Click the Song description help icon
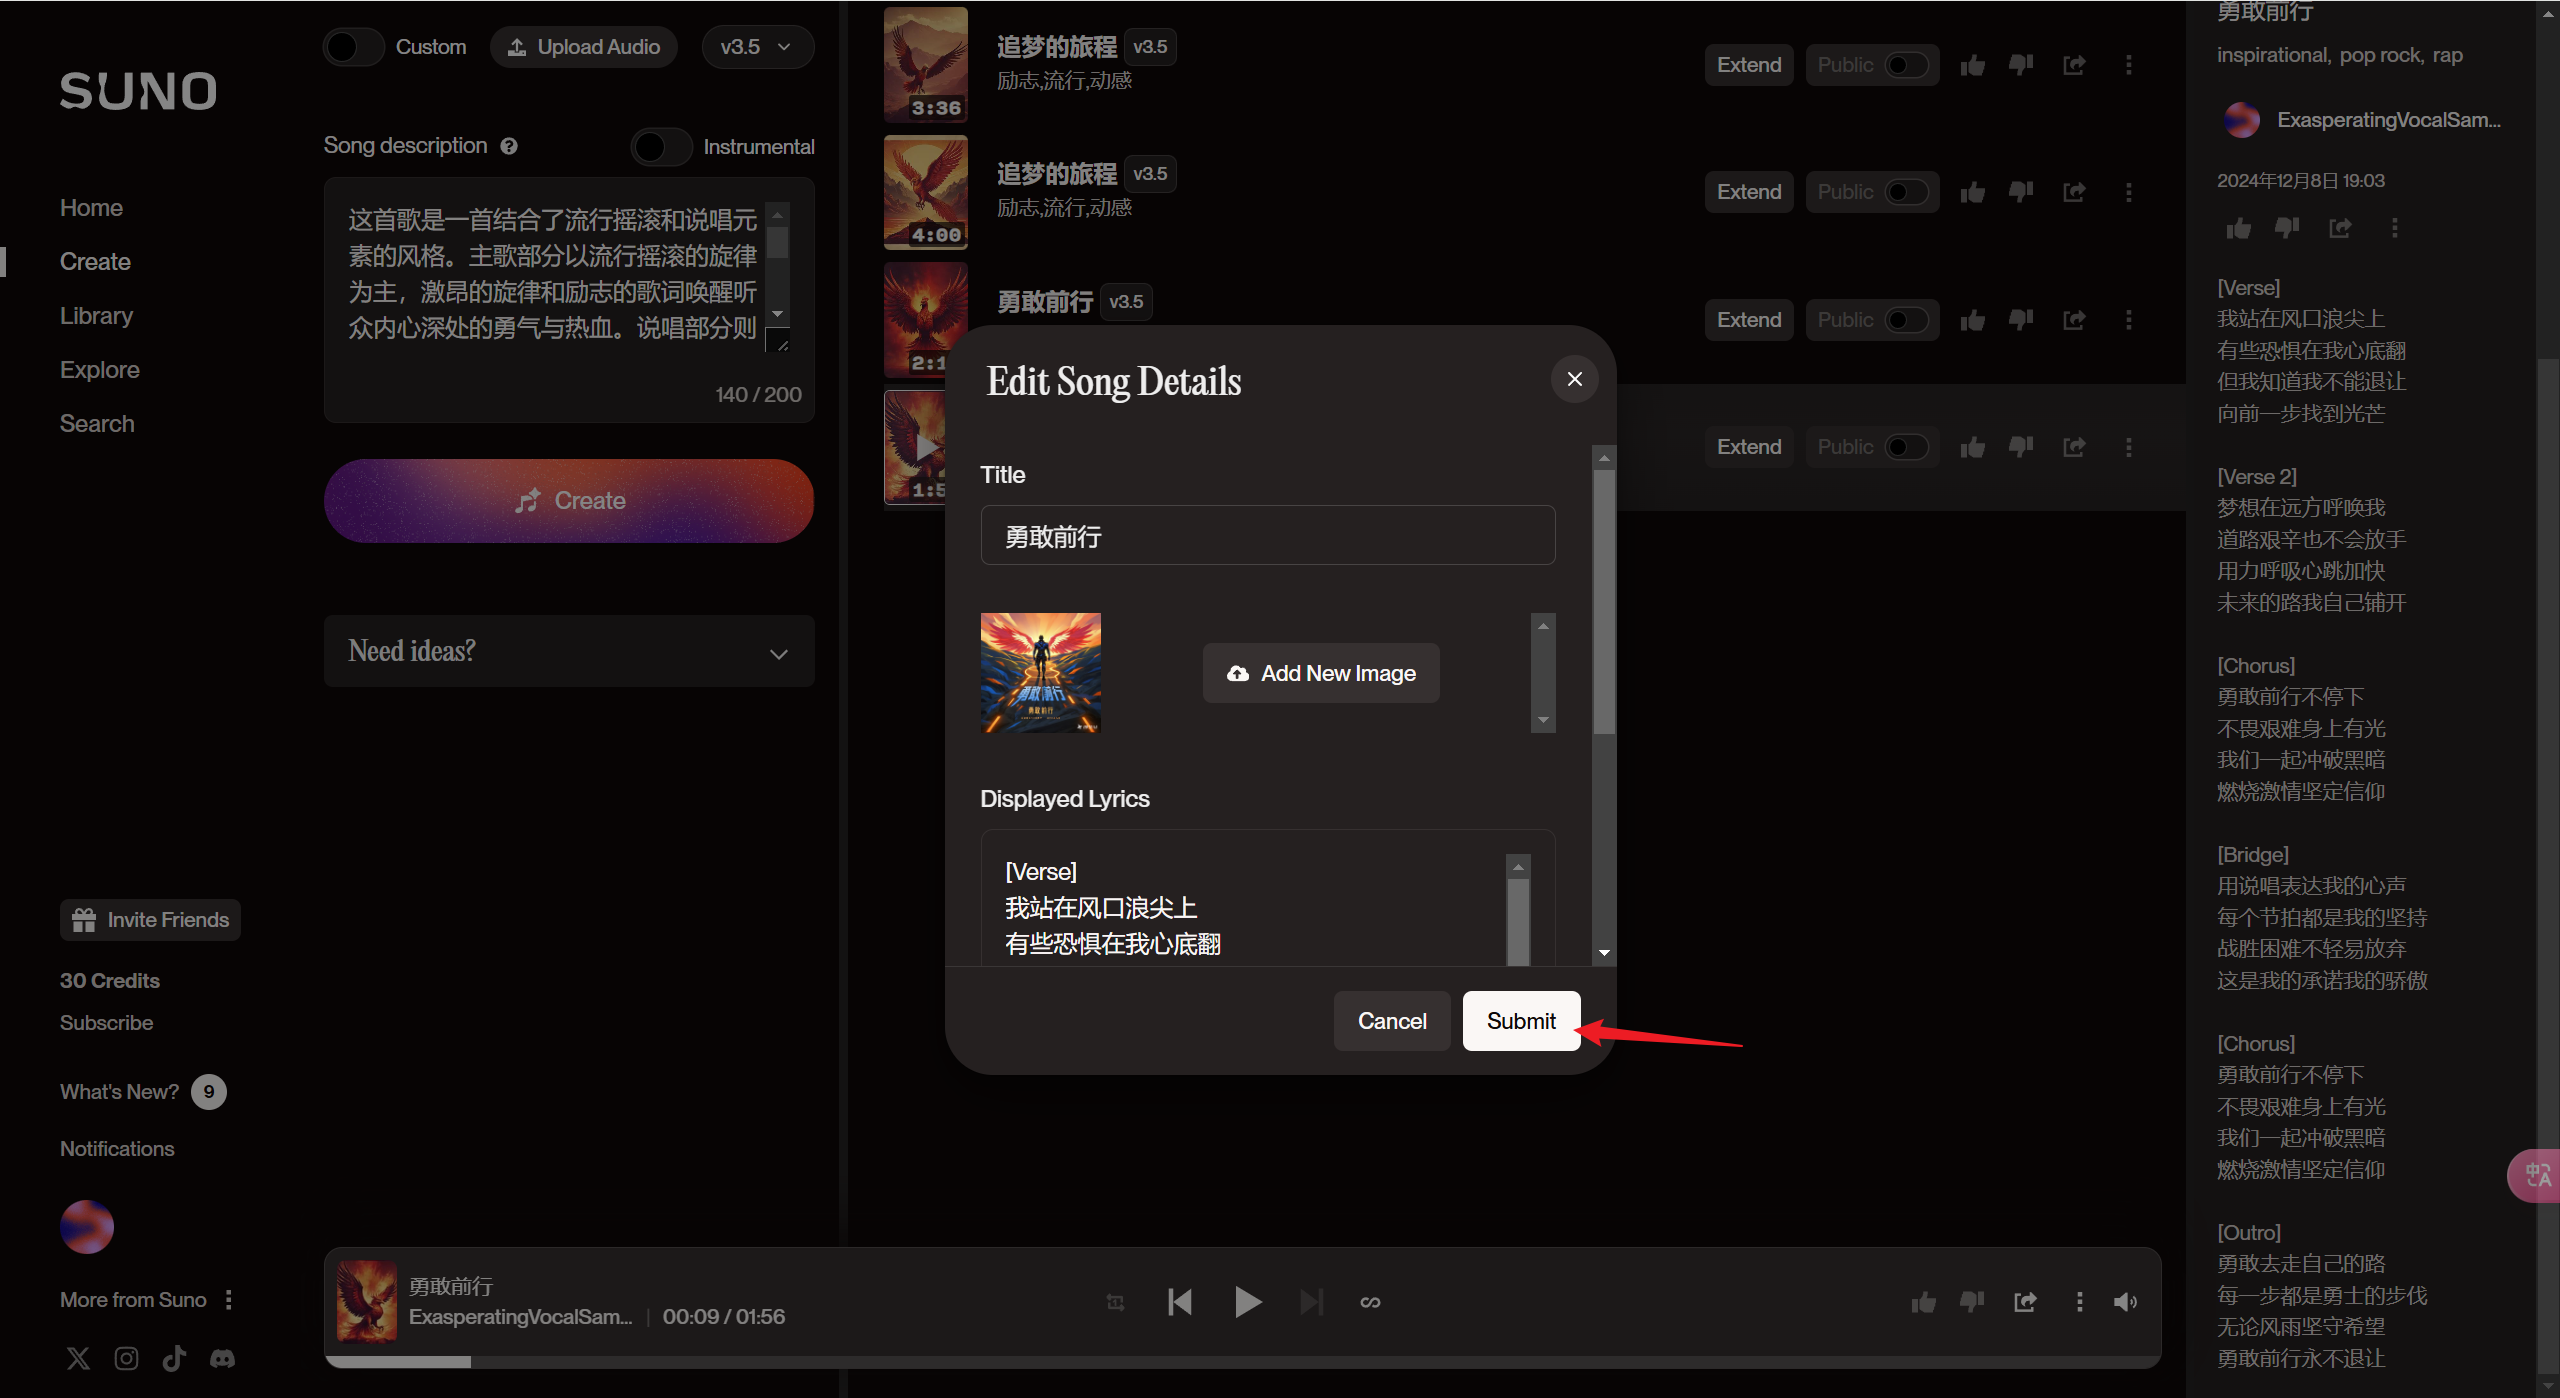 coord(509,146)
